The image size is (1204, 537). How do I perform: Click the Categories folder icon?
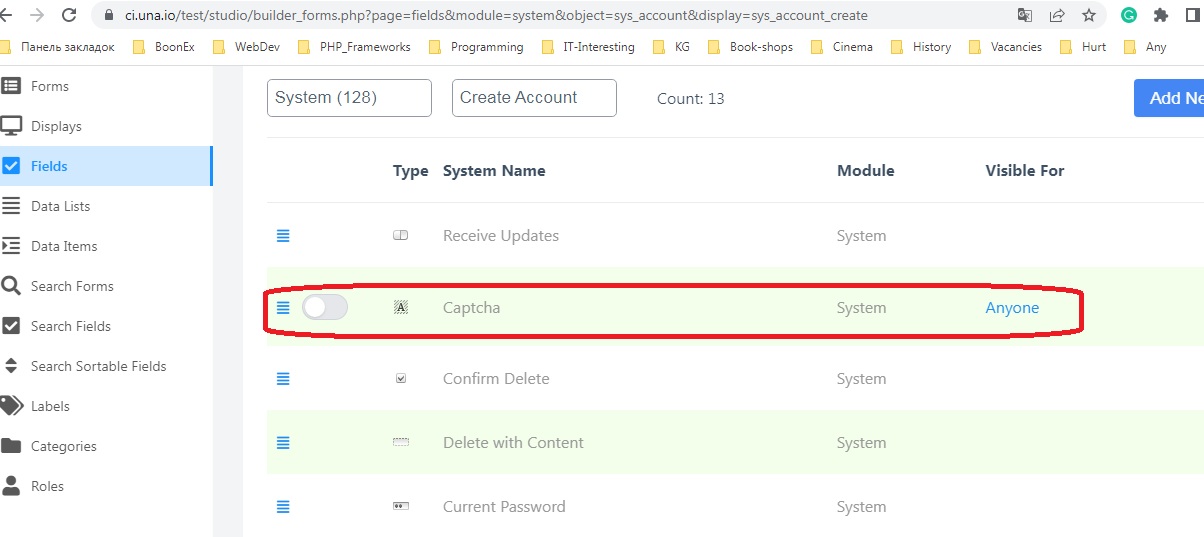pos(11,446)
